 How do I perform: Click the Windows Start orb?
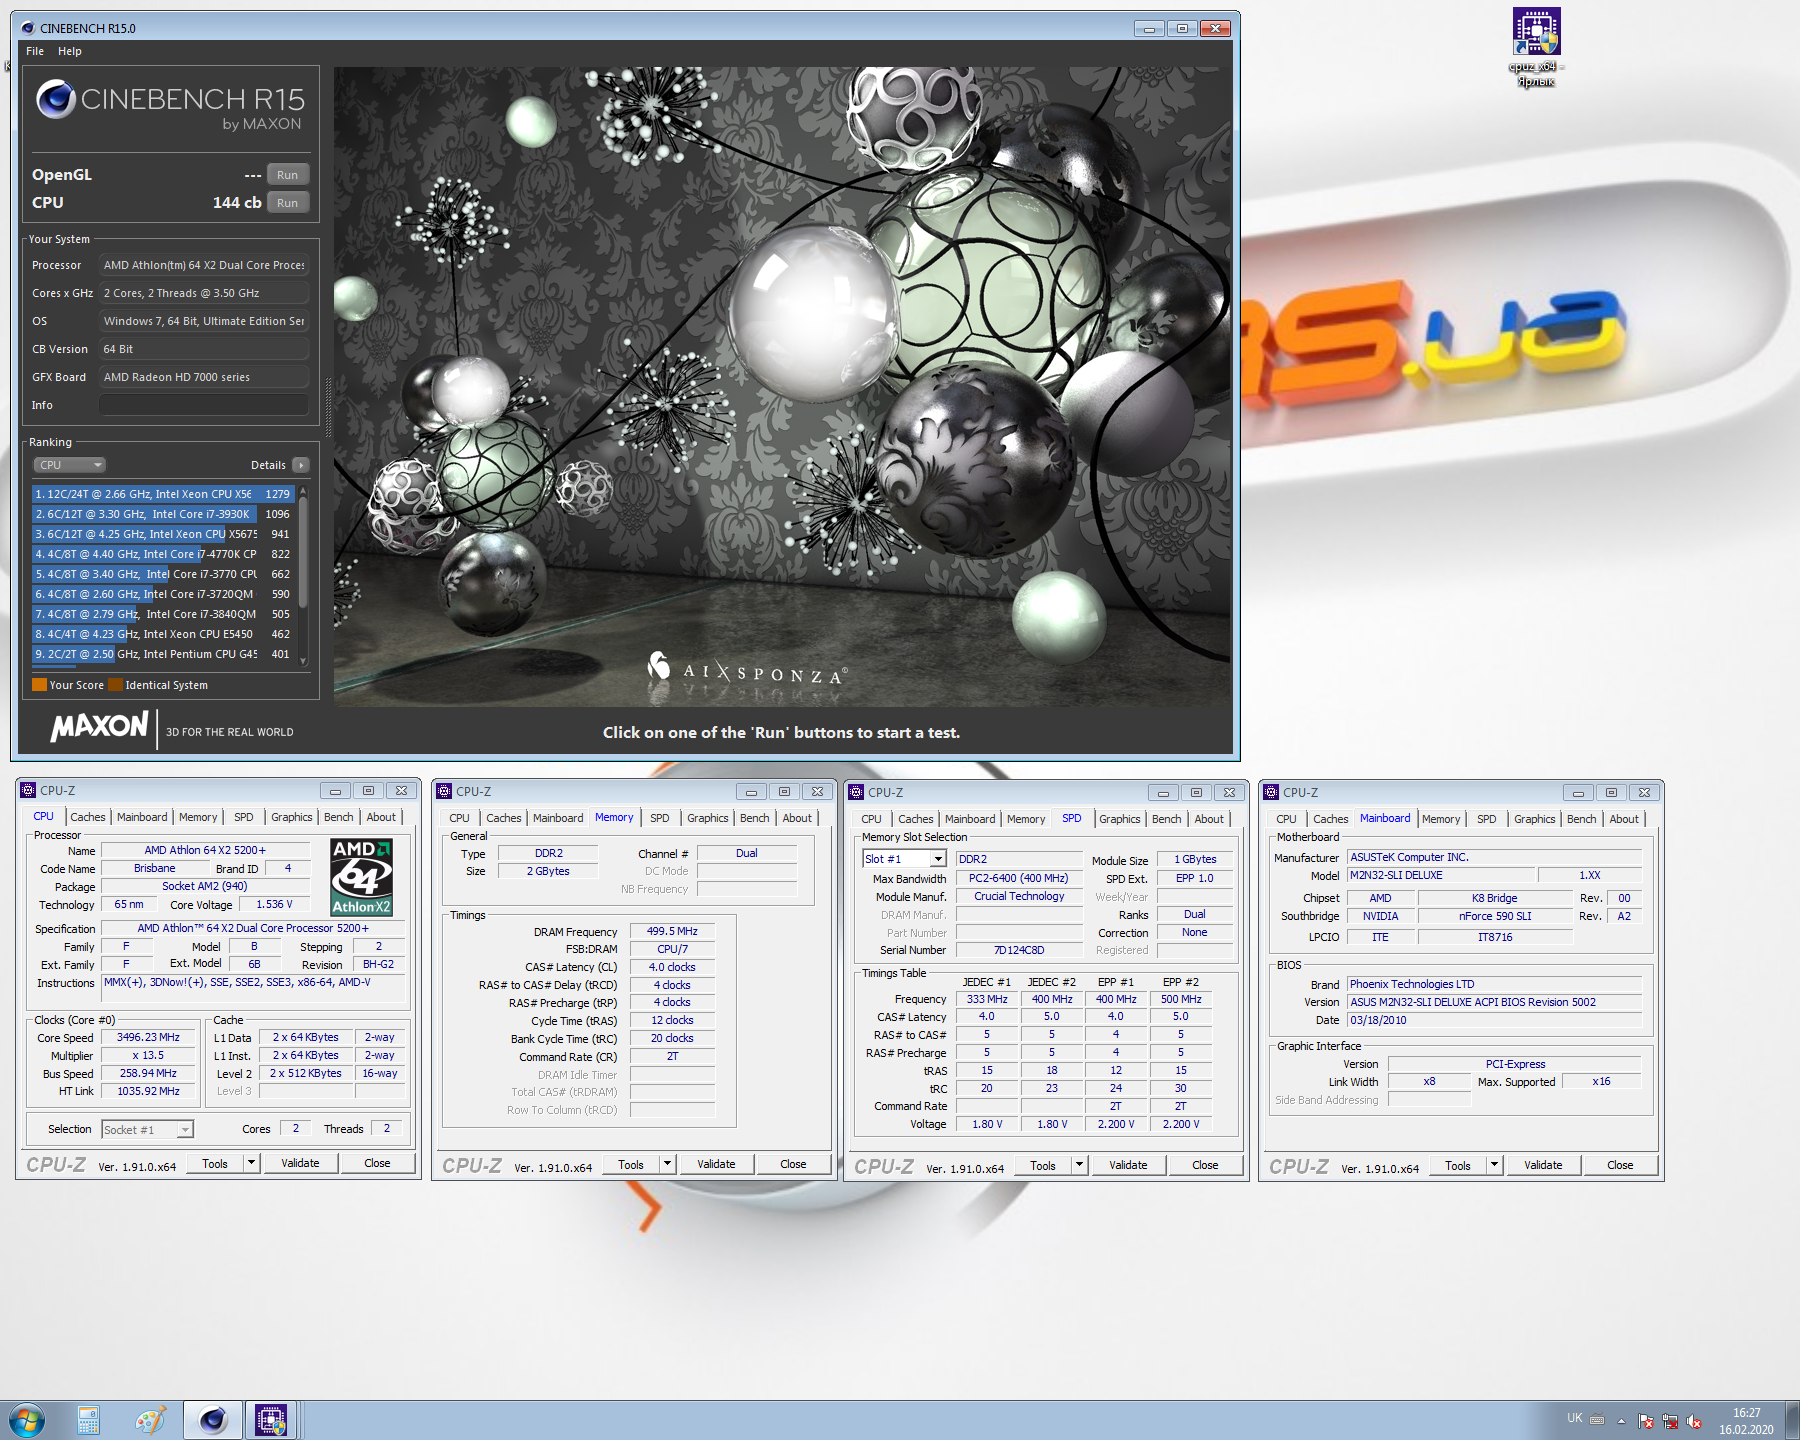(26, 1420)
